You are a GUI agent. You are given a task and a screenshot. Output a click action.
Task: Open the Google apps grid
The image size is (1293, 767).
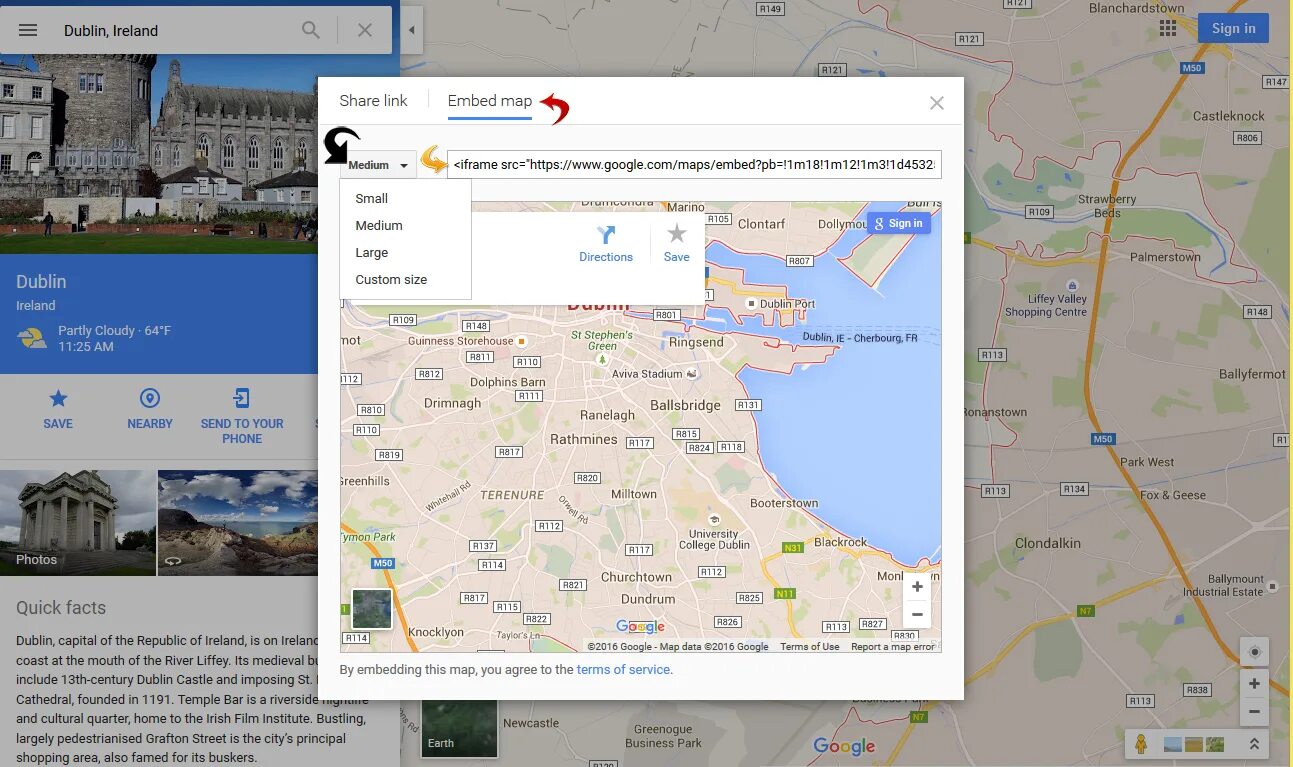click(1167, 28)
